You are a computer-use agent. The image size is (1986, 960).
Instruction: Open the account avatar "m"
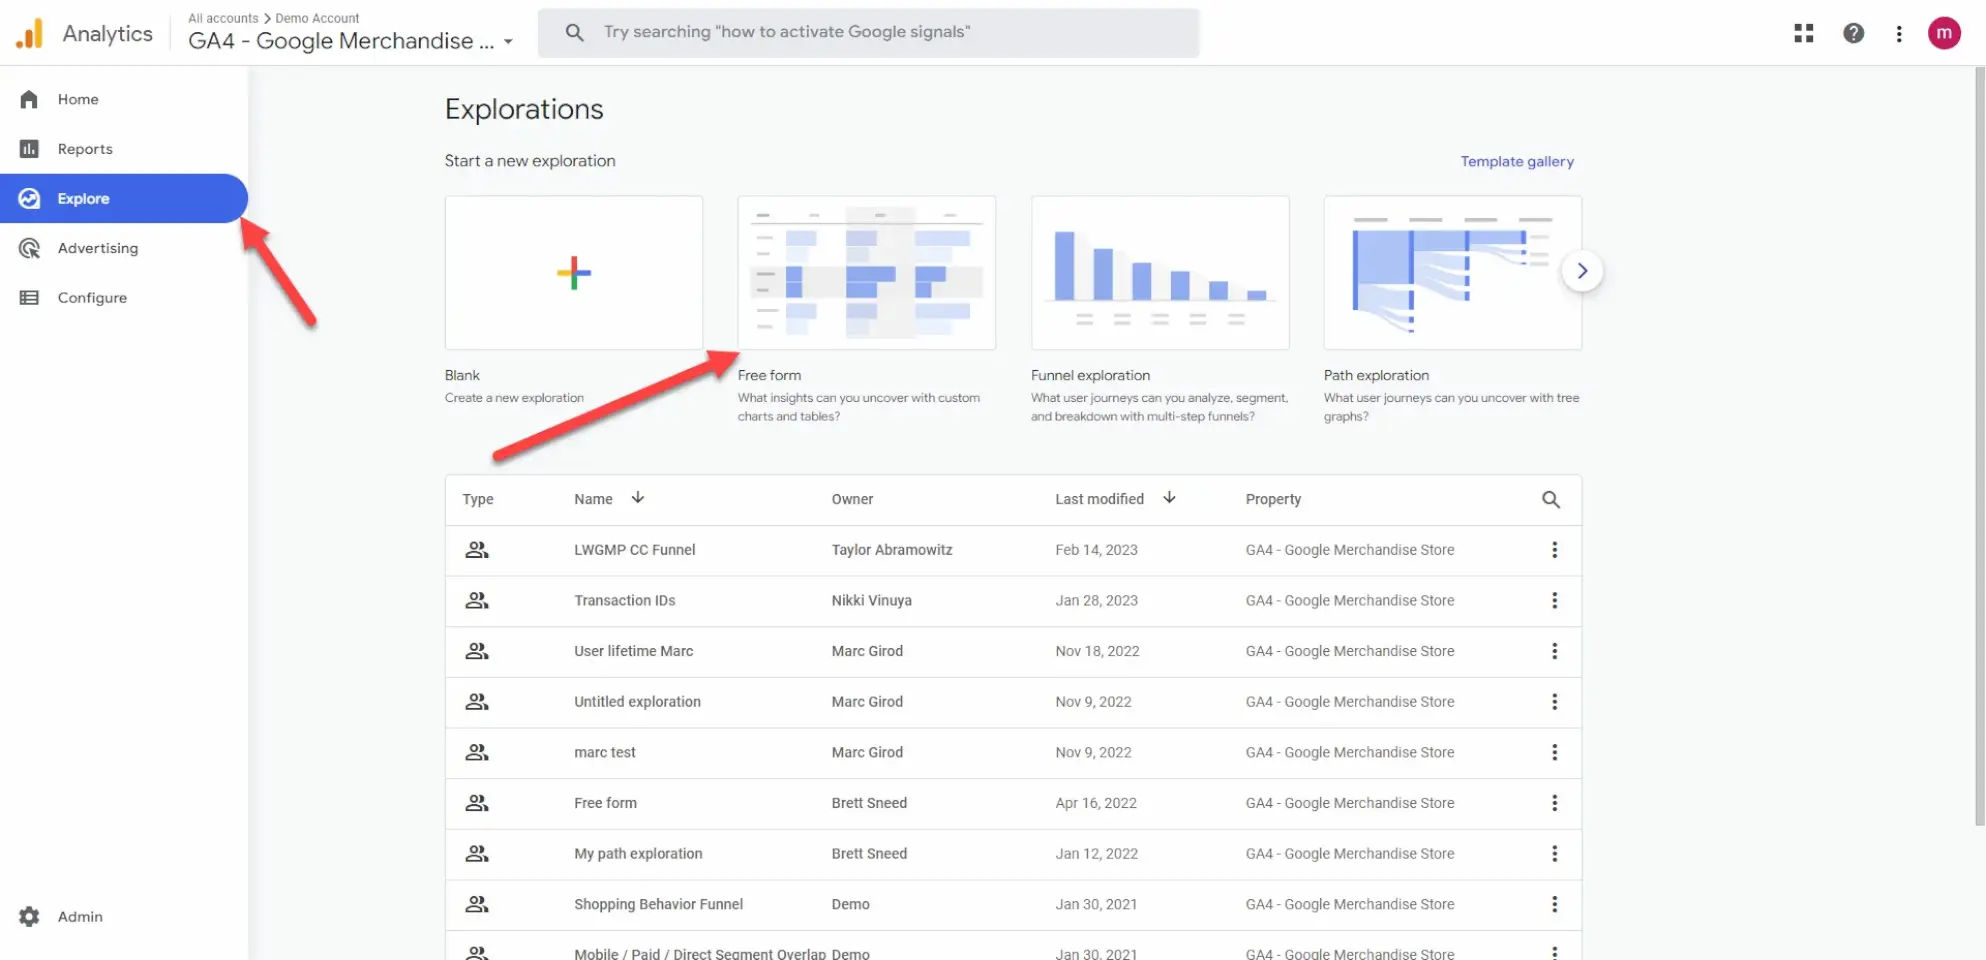(x=1943, y=33)
